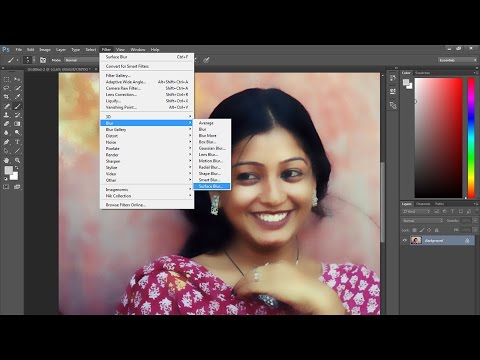
Task: Select the Eraser tool
Action: click(x=6, y=124)
